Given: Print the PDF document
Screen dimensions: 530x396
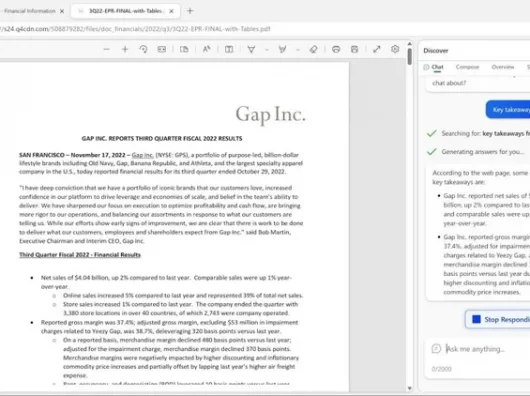Looking at the screenshot, I should 336,49.
